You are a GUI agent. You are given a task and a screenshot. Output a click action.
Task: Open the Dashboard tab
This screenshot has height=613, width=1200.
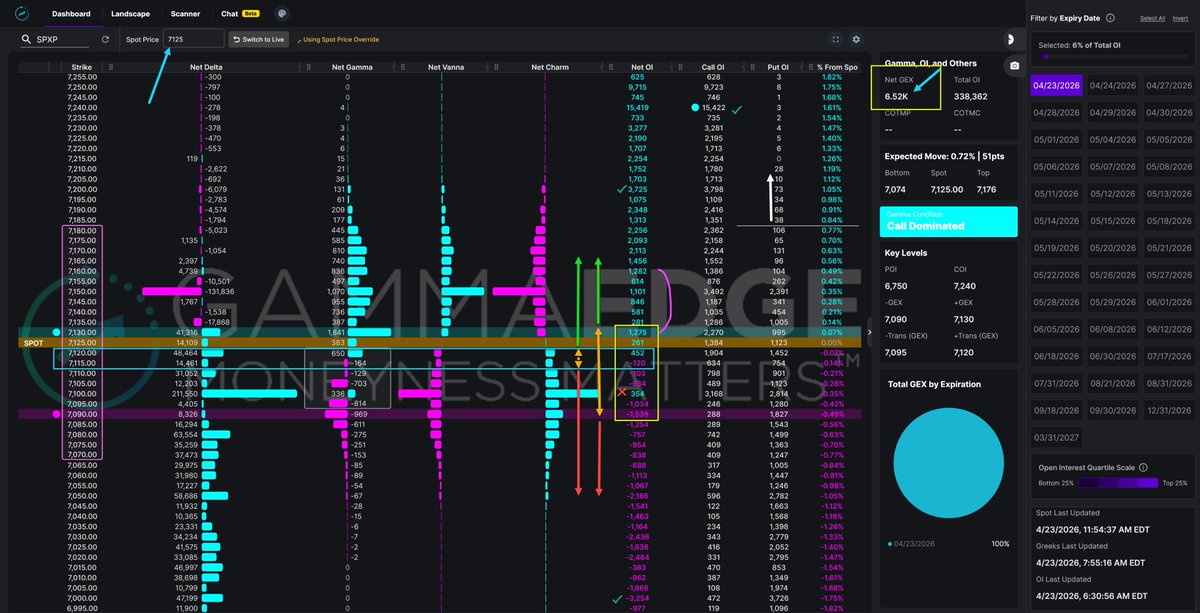(x=71, y=14)
